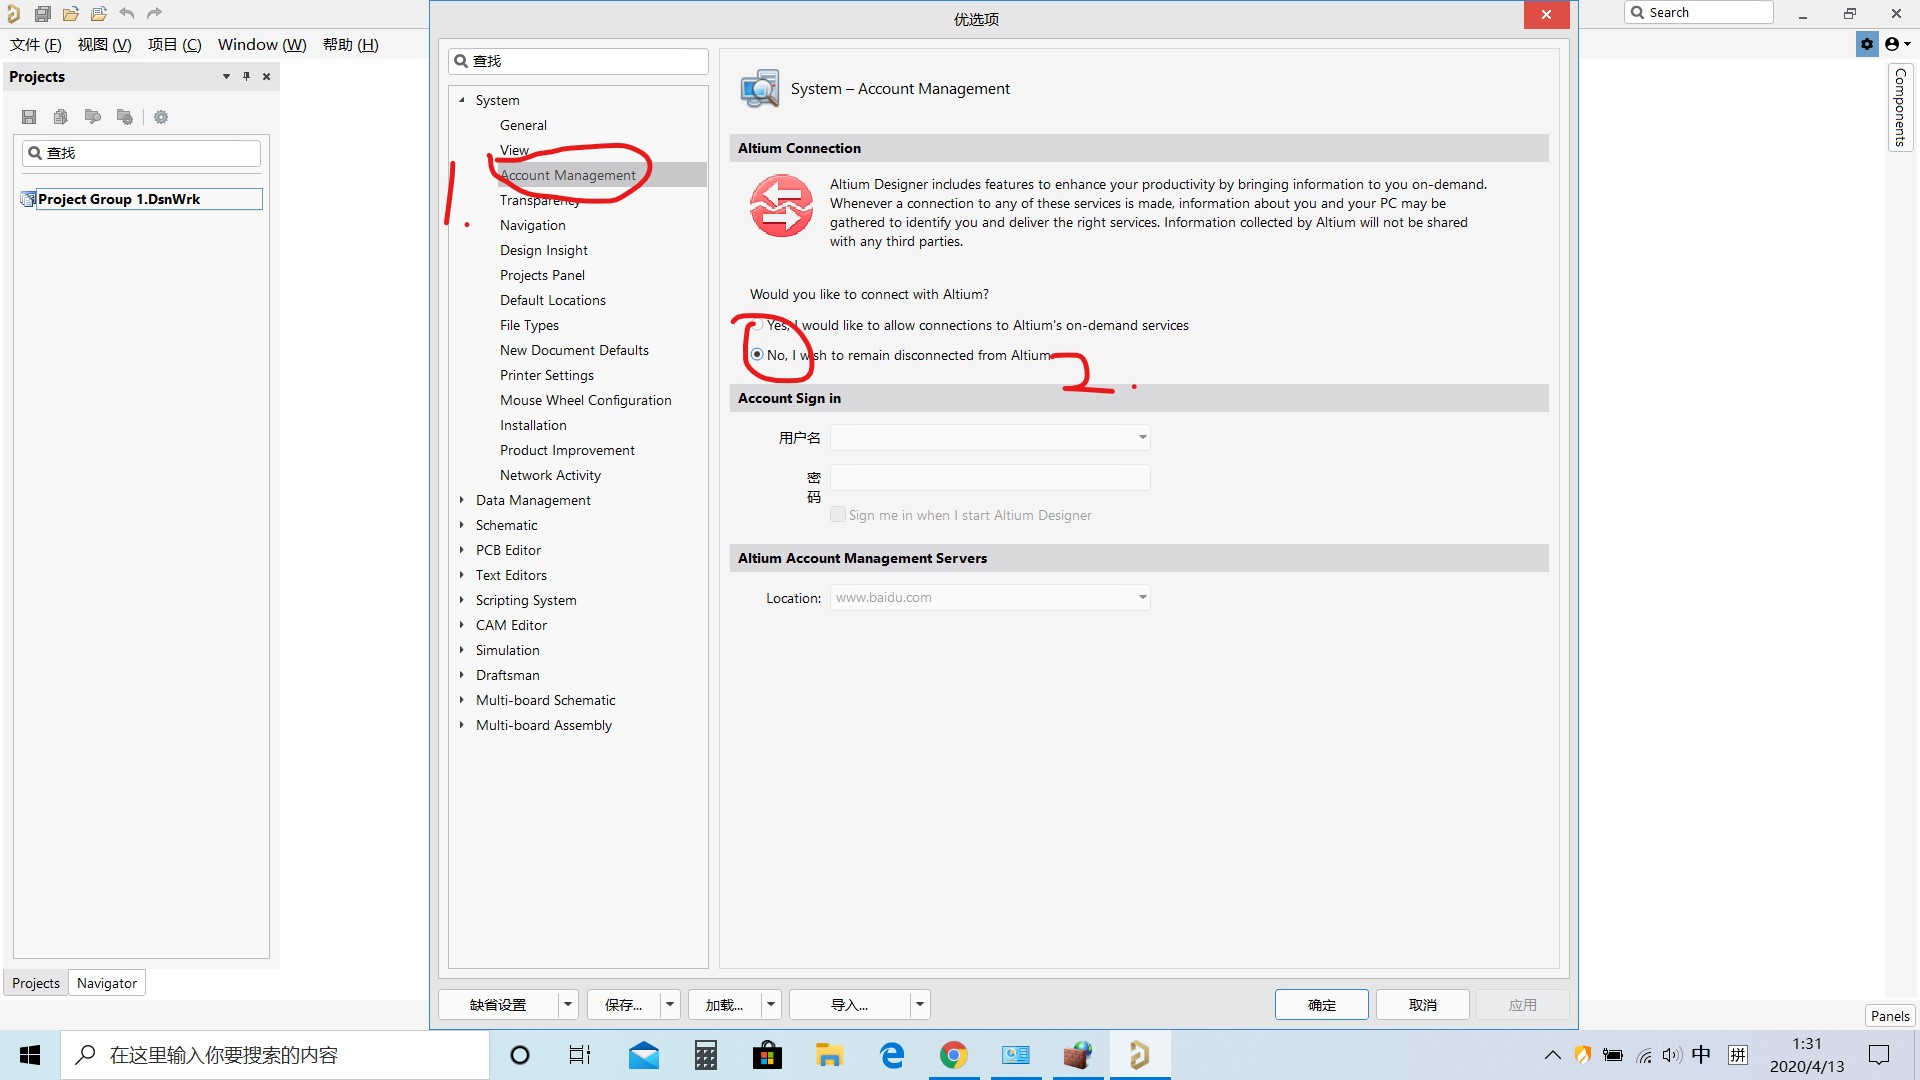Click Open Document folder icon in top toolbar

coord(71,14)
